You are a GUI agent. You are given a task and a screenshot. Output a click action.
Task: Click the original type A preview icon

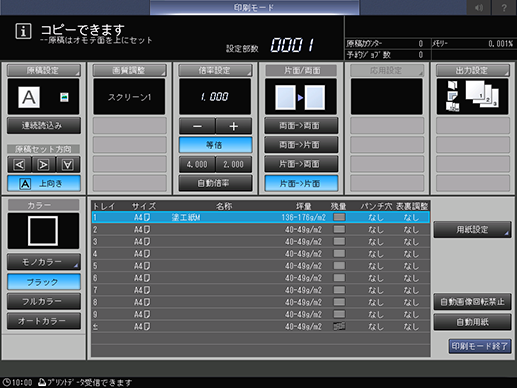click(x=29, y=97)
